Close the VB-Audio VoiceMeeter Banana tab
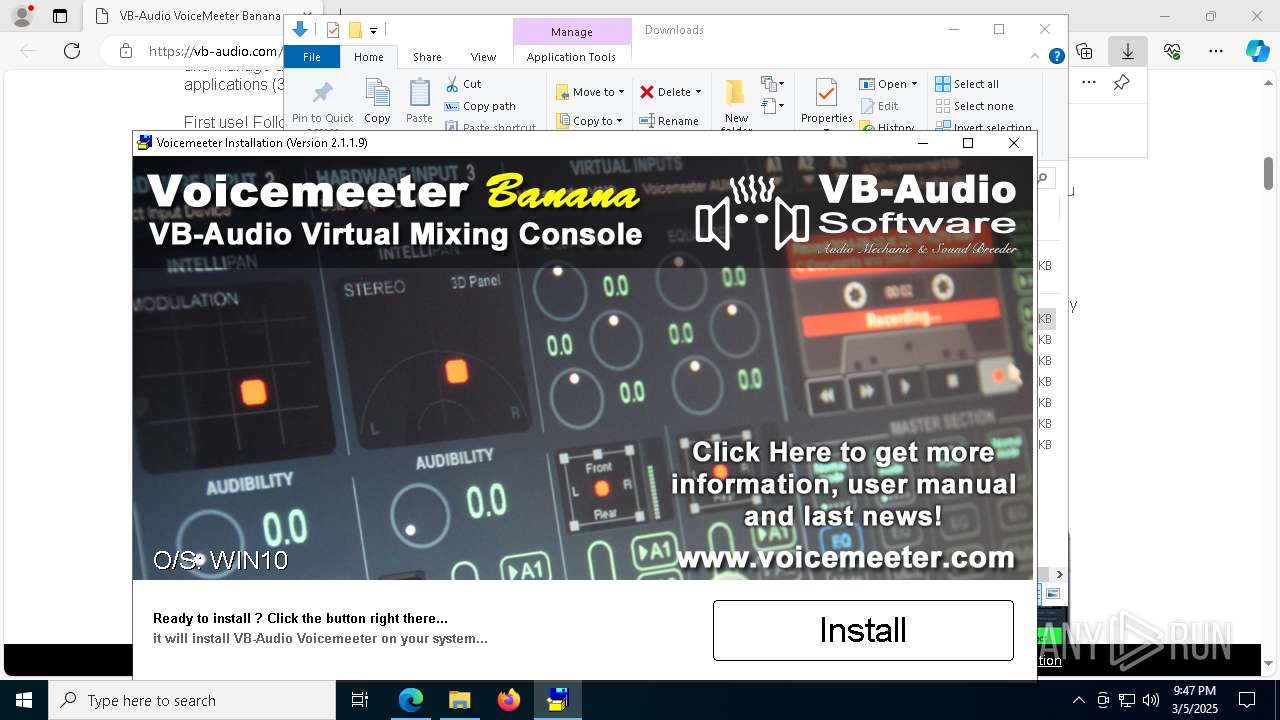1280x720 pixels. (307, 16)
